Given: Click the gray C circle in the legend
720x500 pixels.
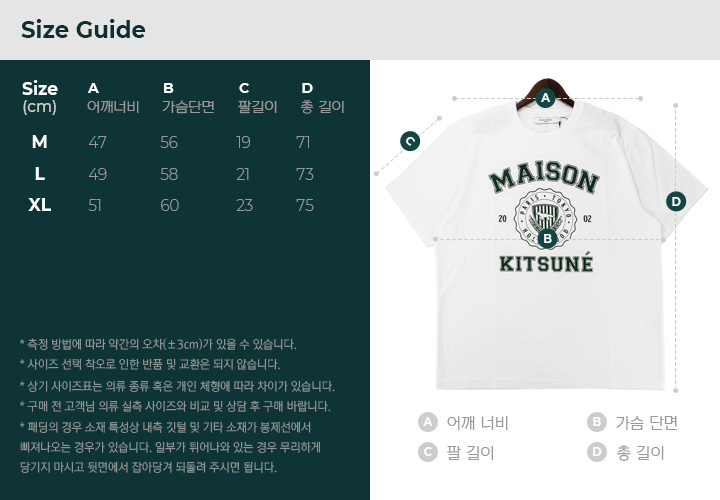Looking at the screenshot, I should pyautogui.click(x=427, y=452).
